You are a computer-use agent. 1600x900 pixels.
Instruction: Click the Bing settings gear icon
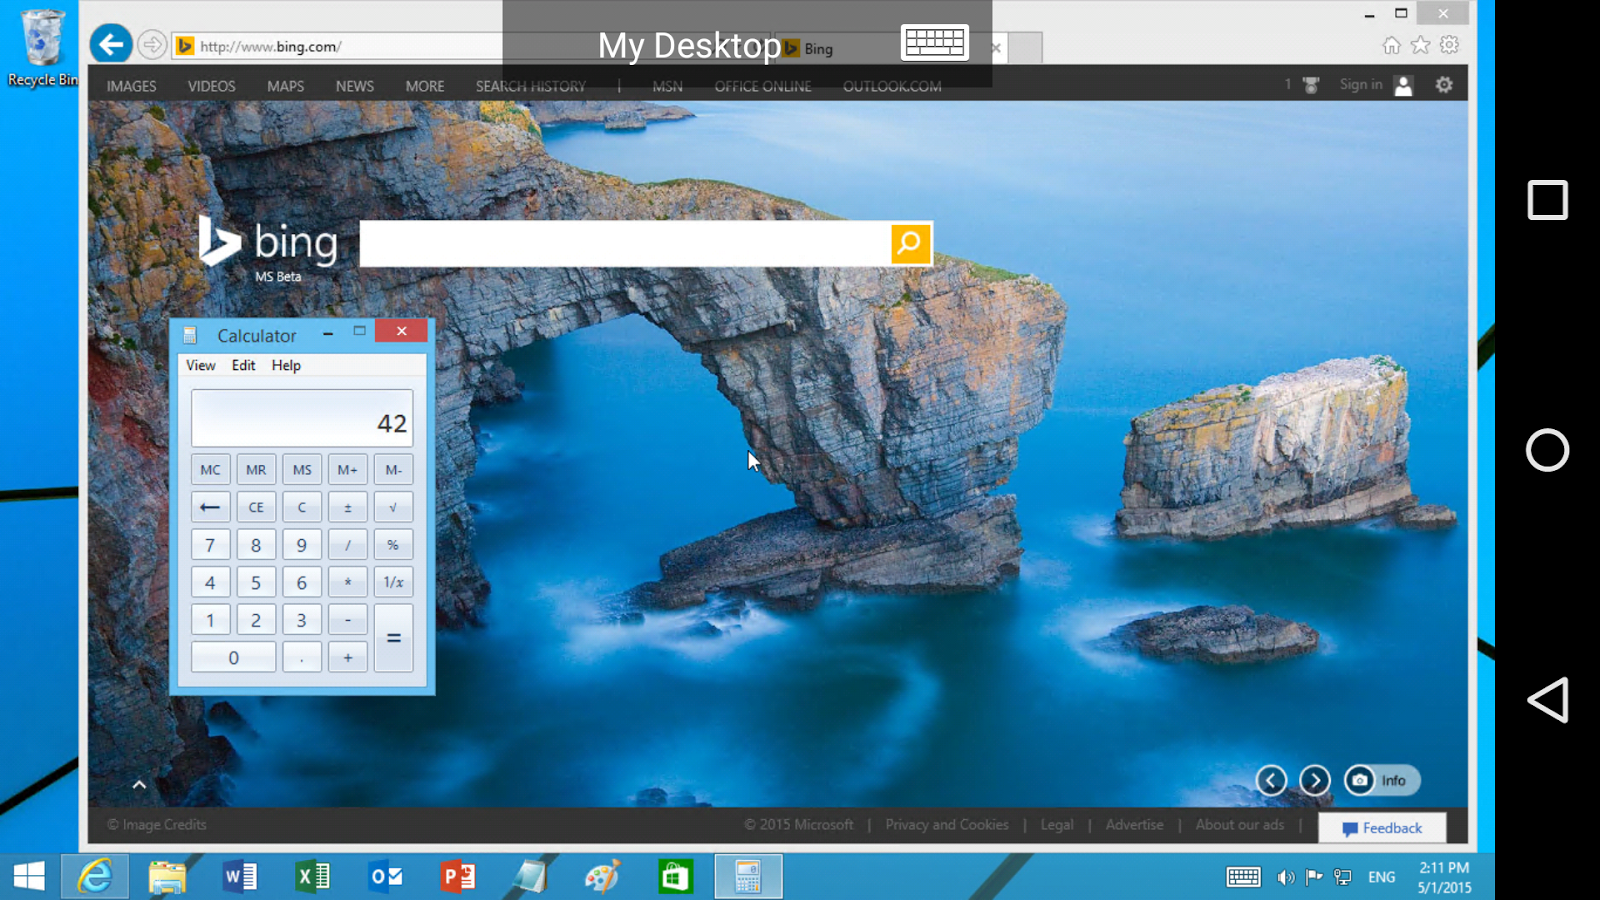click(1444, 85)
